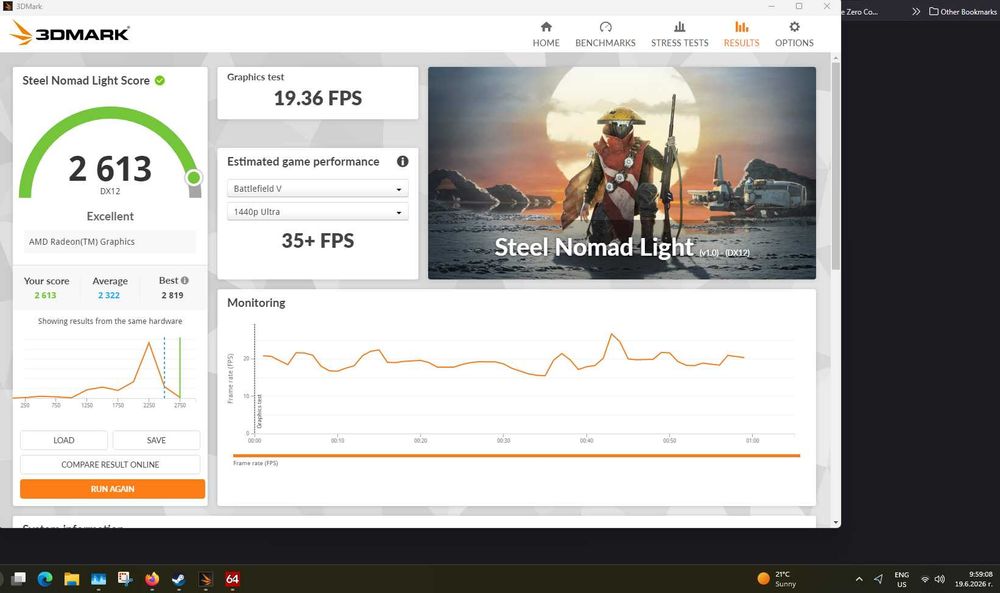
Task: Go to Benchmarks gauge icon
Action: 605,27
